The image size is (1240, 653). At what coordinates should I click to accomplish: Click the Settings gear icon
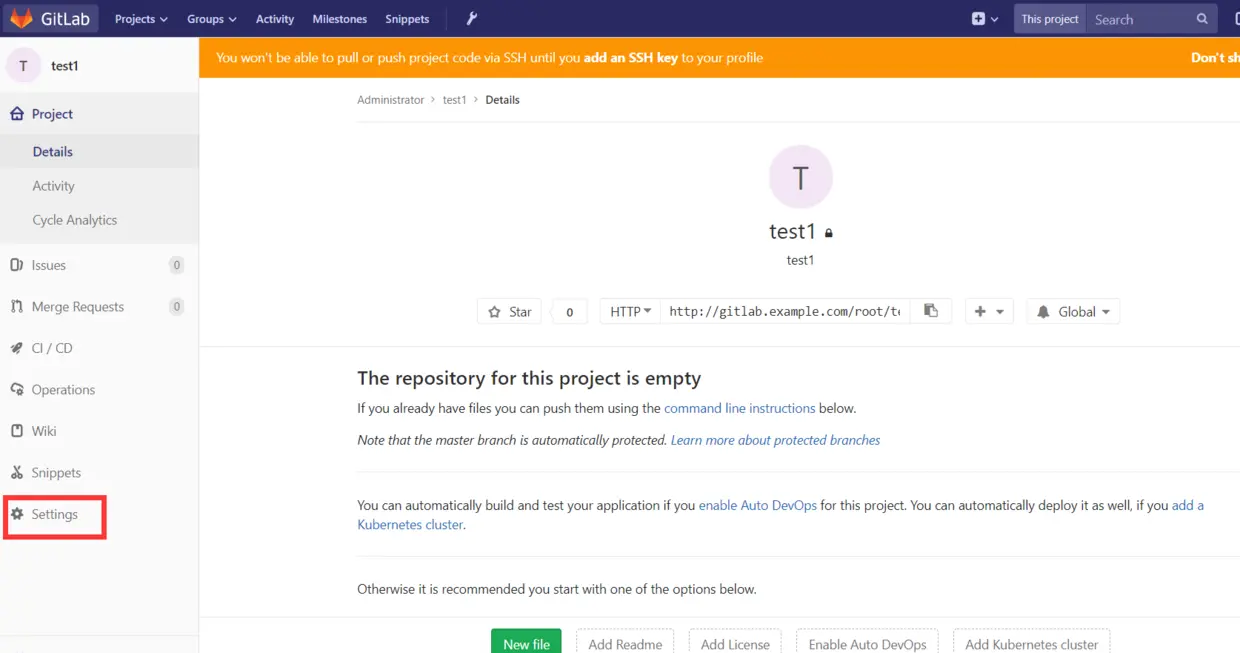coord(16,514)
